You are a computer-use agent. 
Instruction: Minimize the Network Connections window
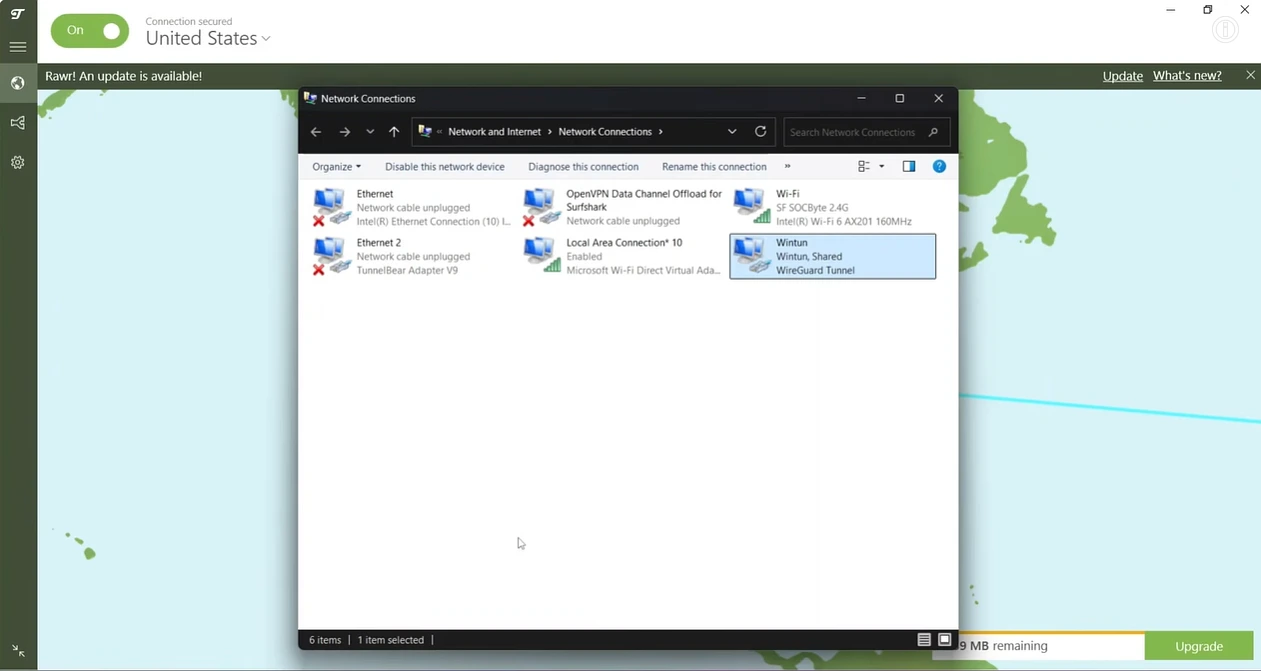[862, 98]
